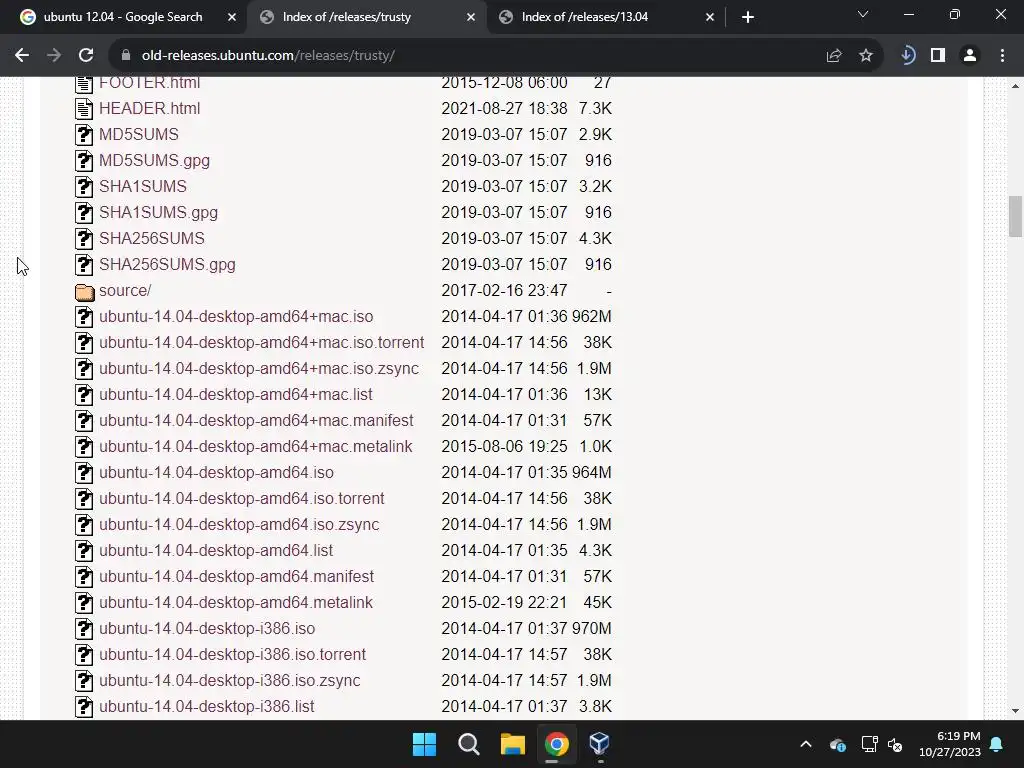Share this page via share icon
The image size is (1024, 768).
(834, 56)
